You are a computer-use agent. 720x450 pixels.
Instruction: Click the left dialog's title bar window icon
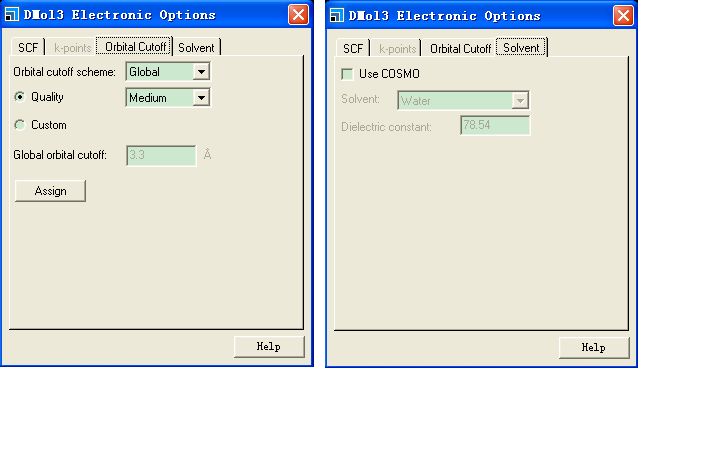pyautogui.click(x=12, y=15)
